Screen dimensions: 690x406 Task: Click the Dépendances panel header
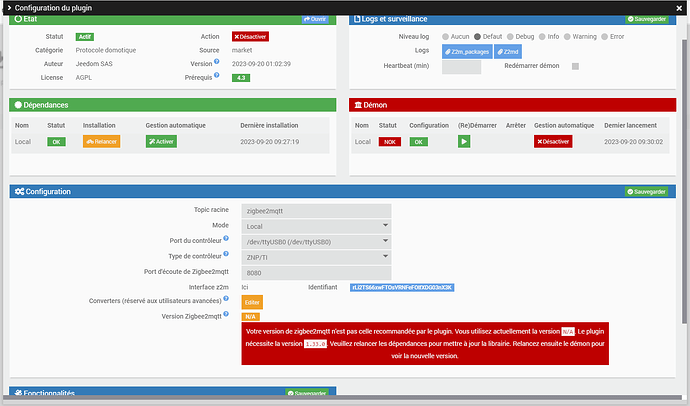172,105
